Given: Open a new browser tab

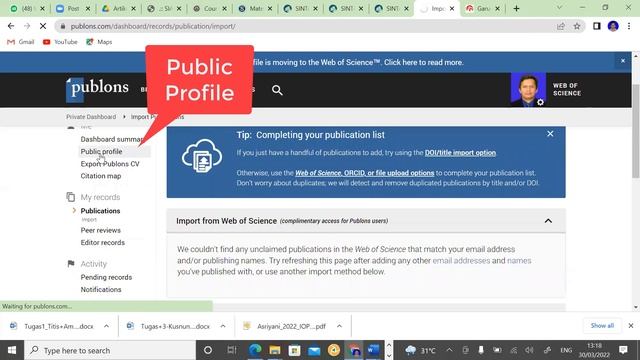Looking at the screenshot, I should pyautogui.click(x=516, y=8).
